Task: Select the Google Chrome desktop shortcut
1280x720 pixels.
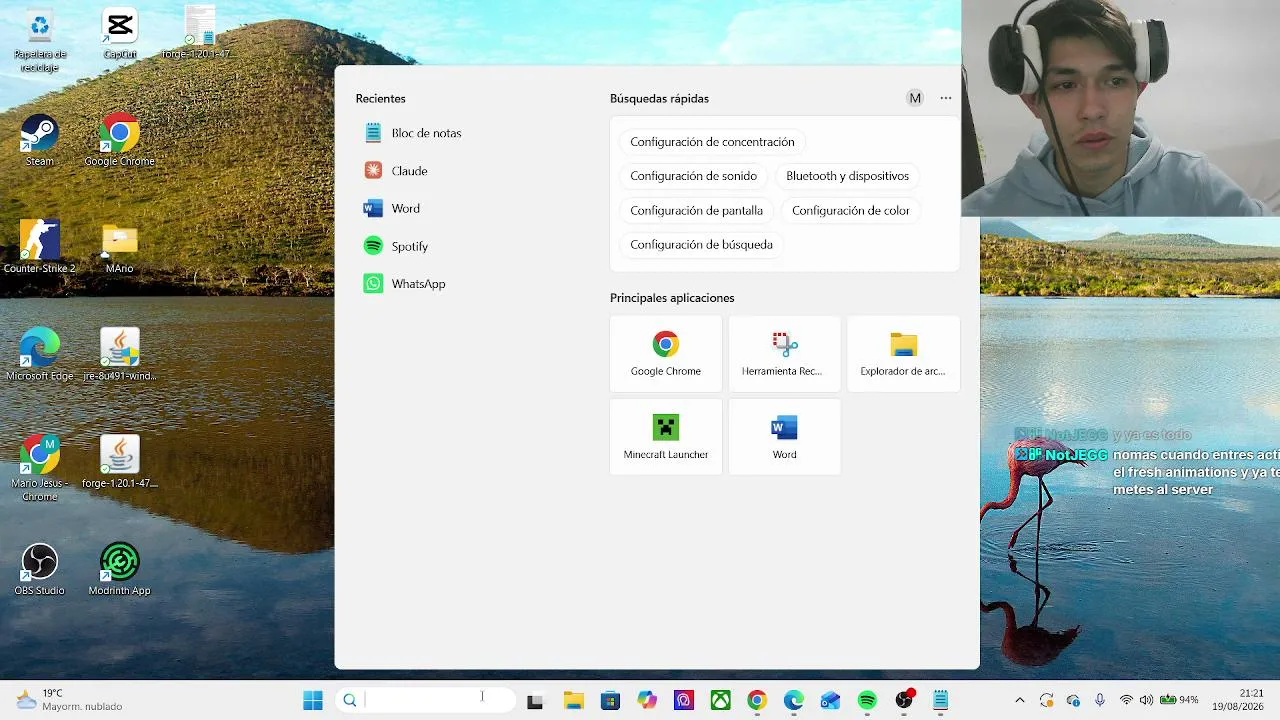Action: [119, 140]
